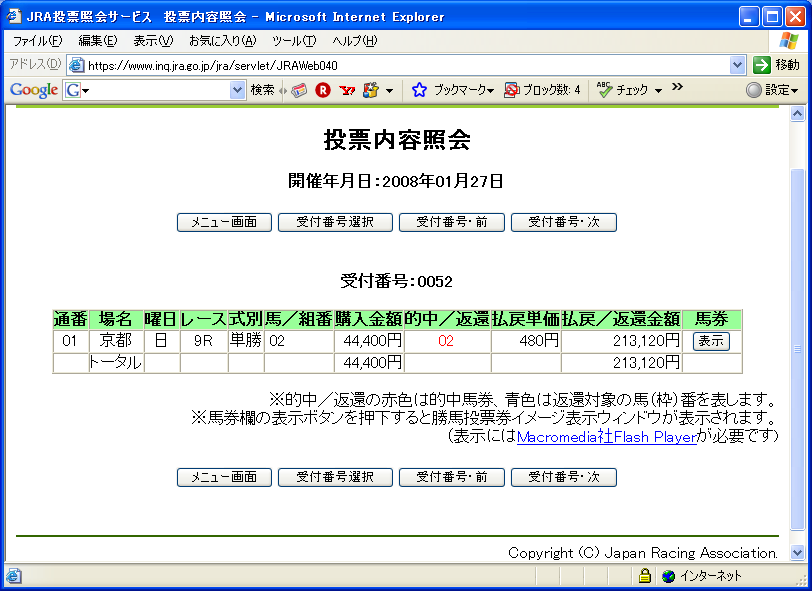
Task: Click the Rakuten R icon in Google toolbar
Action: [x=323, y=90]
